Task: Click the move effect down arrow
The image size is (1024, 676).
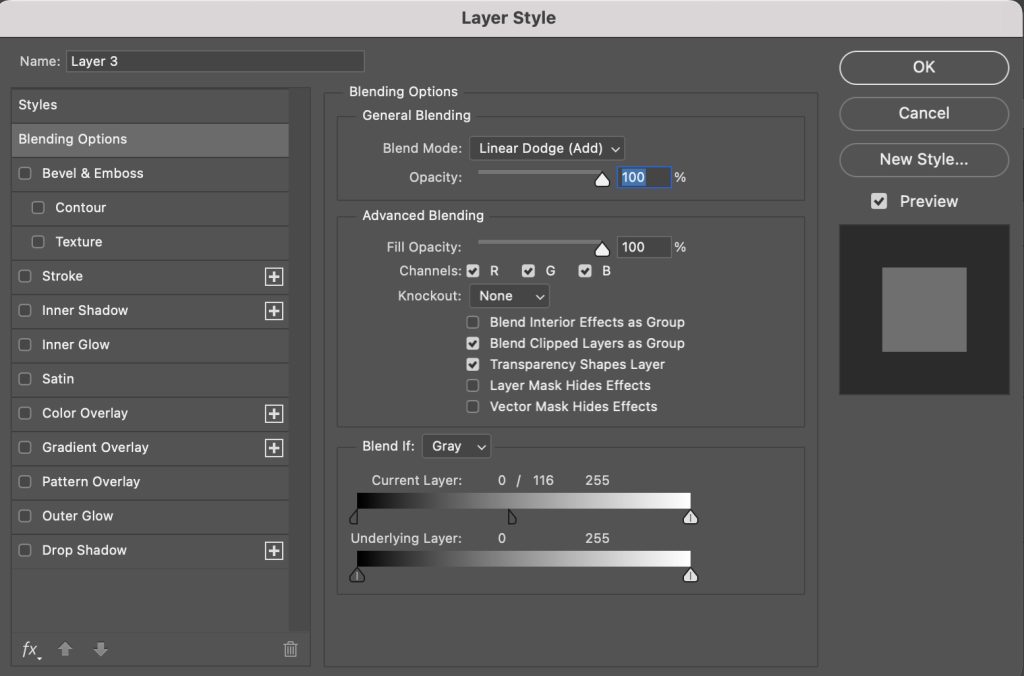Action: (x=100, y=650)
